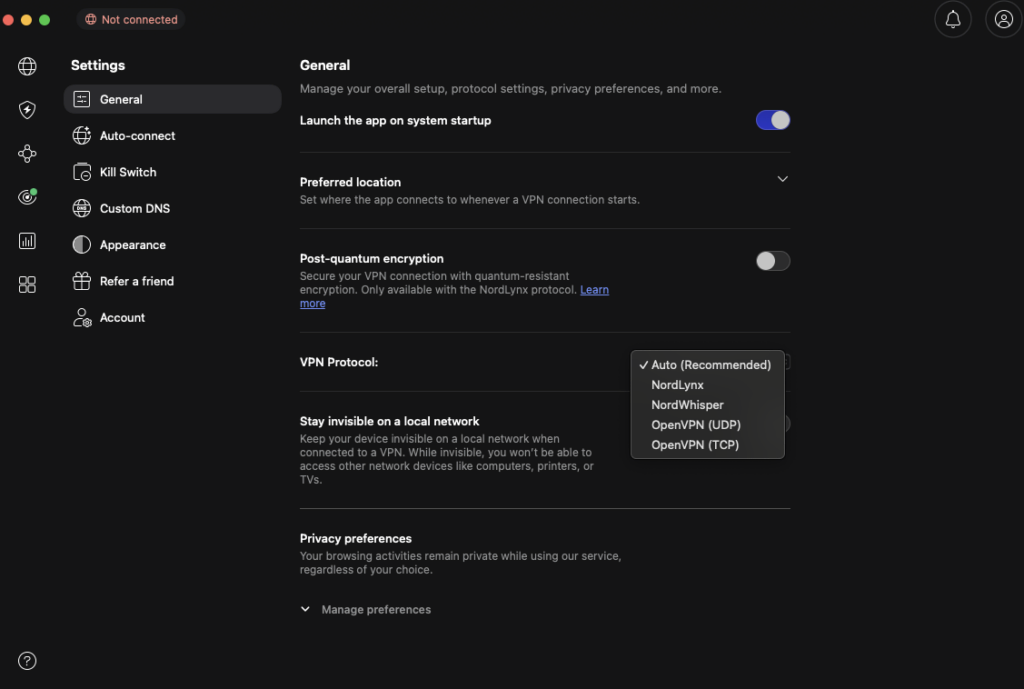Screen dimensions: 1024x689
Task: Open the statistics chart icon
Action: 27,241
